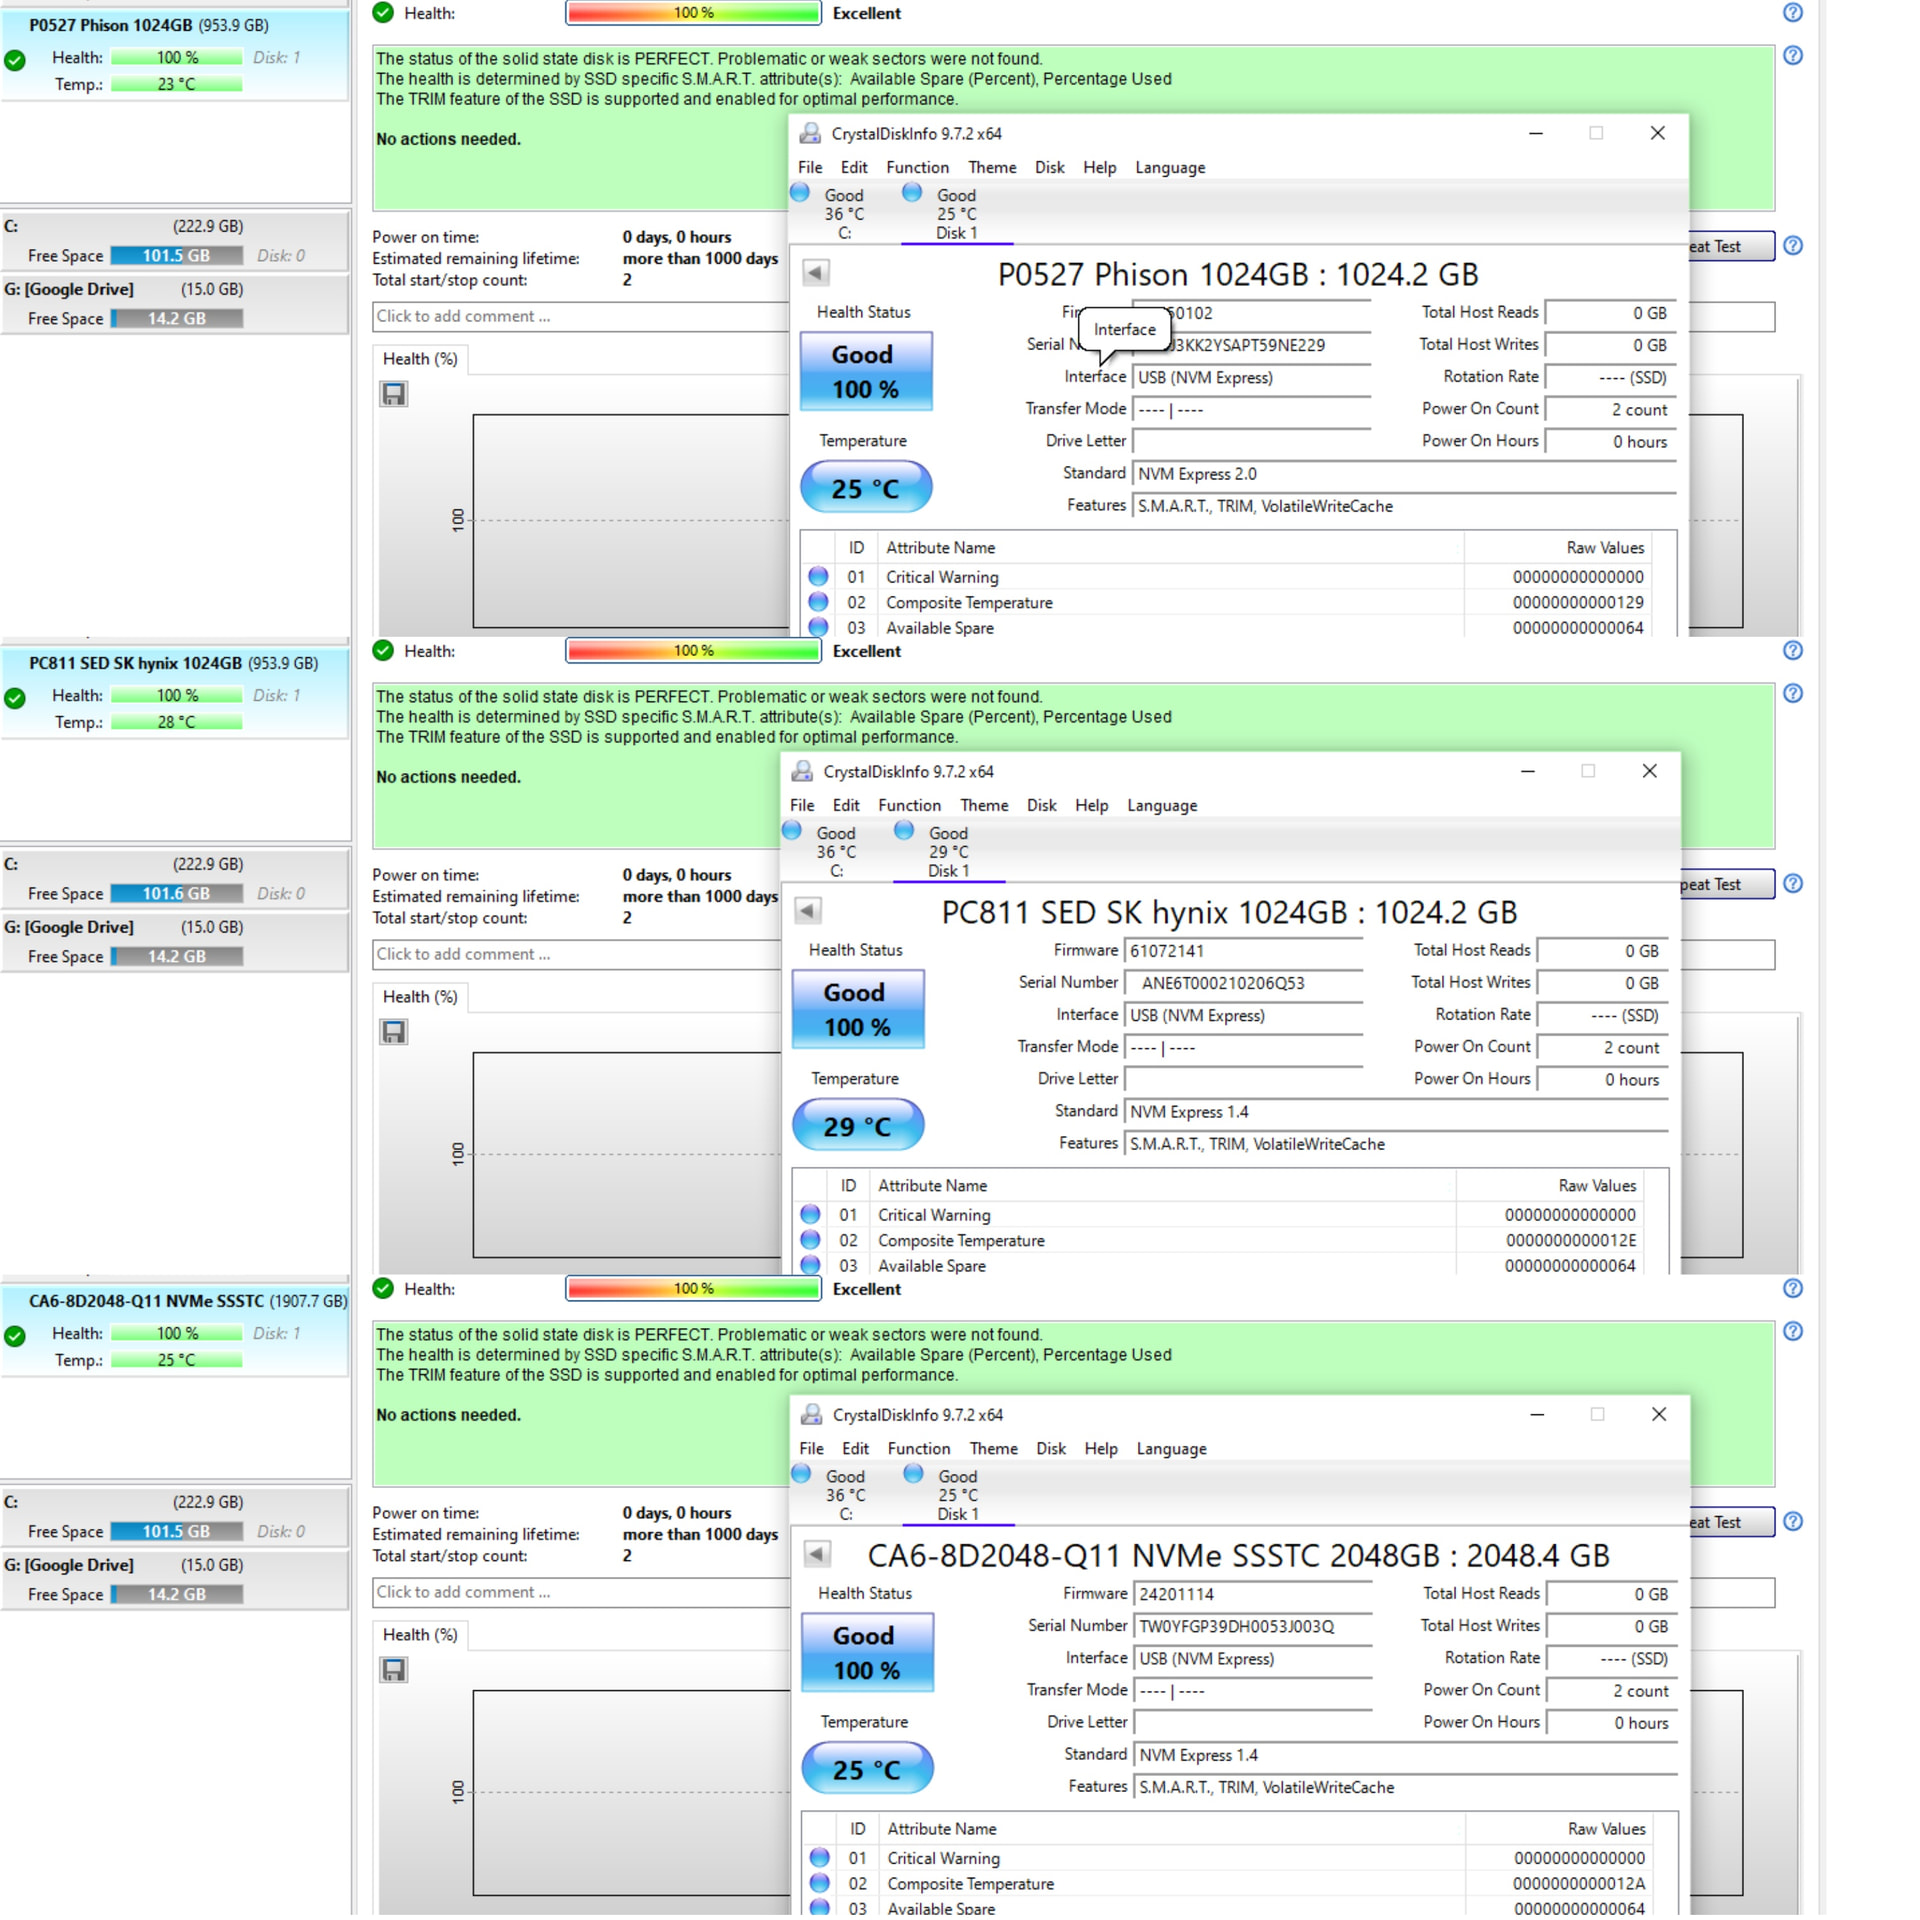The height and width of the screenshot is (1920, 1920).
Task: Click CrystalDiskInfo app icon in bottommost window title bar
Action: [x=811, y=1414]
